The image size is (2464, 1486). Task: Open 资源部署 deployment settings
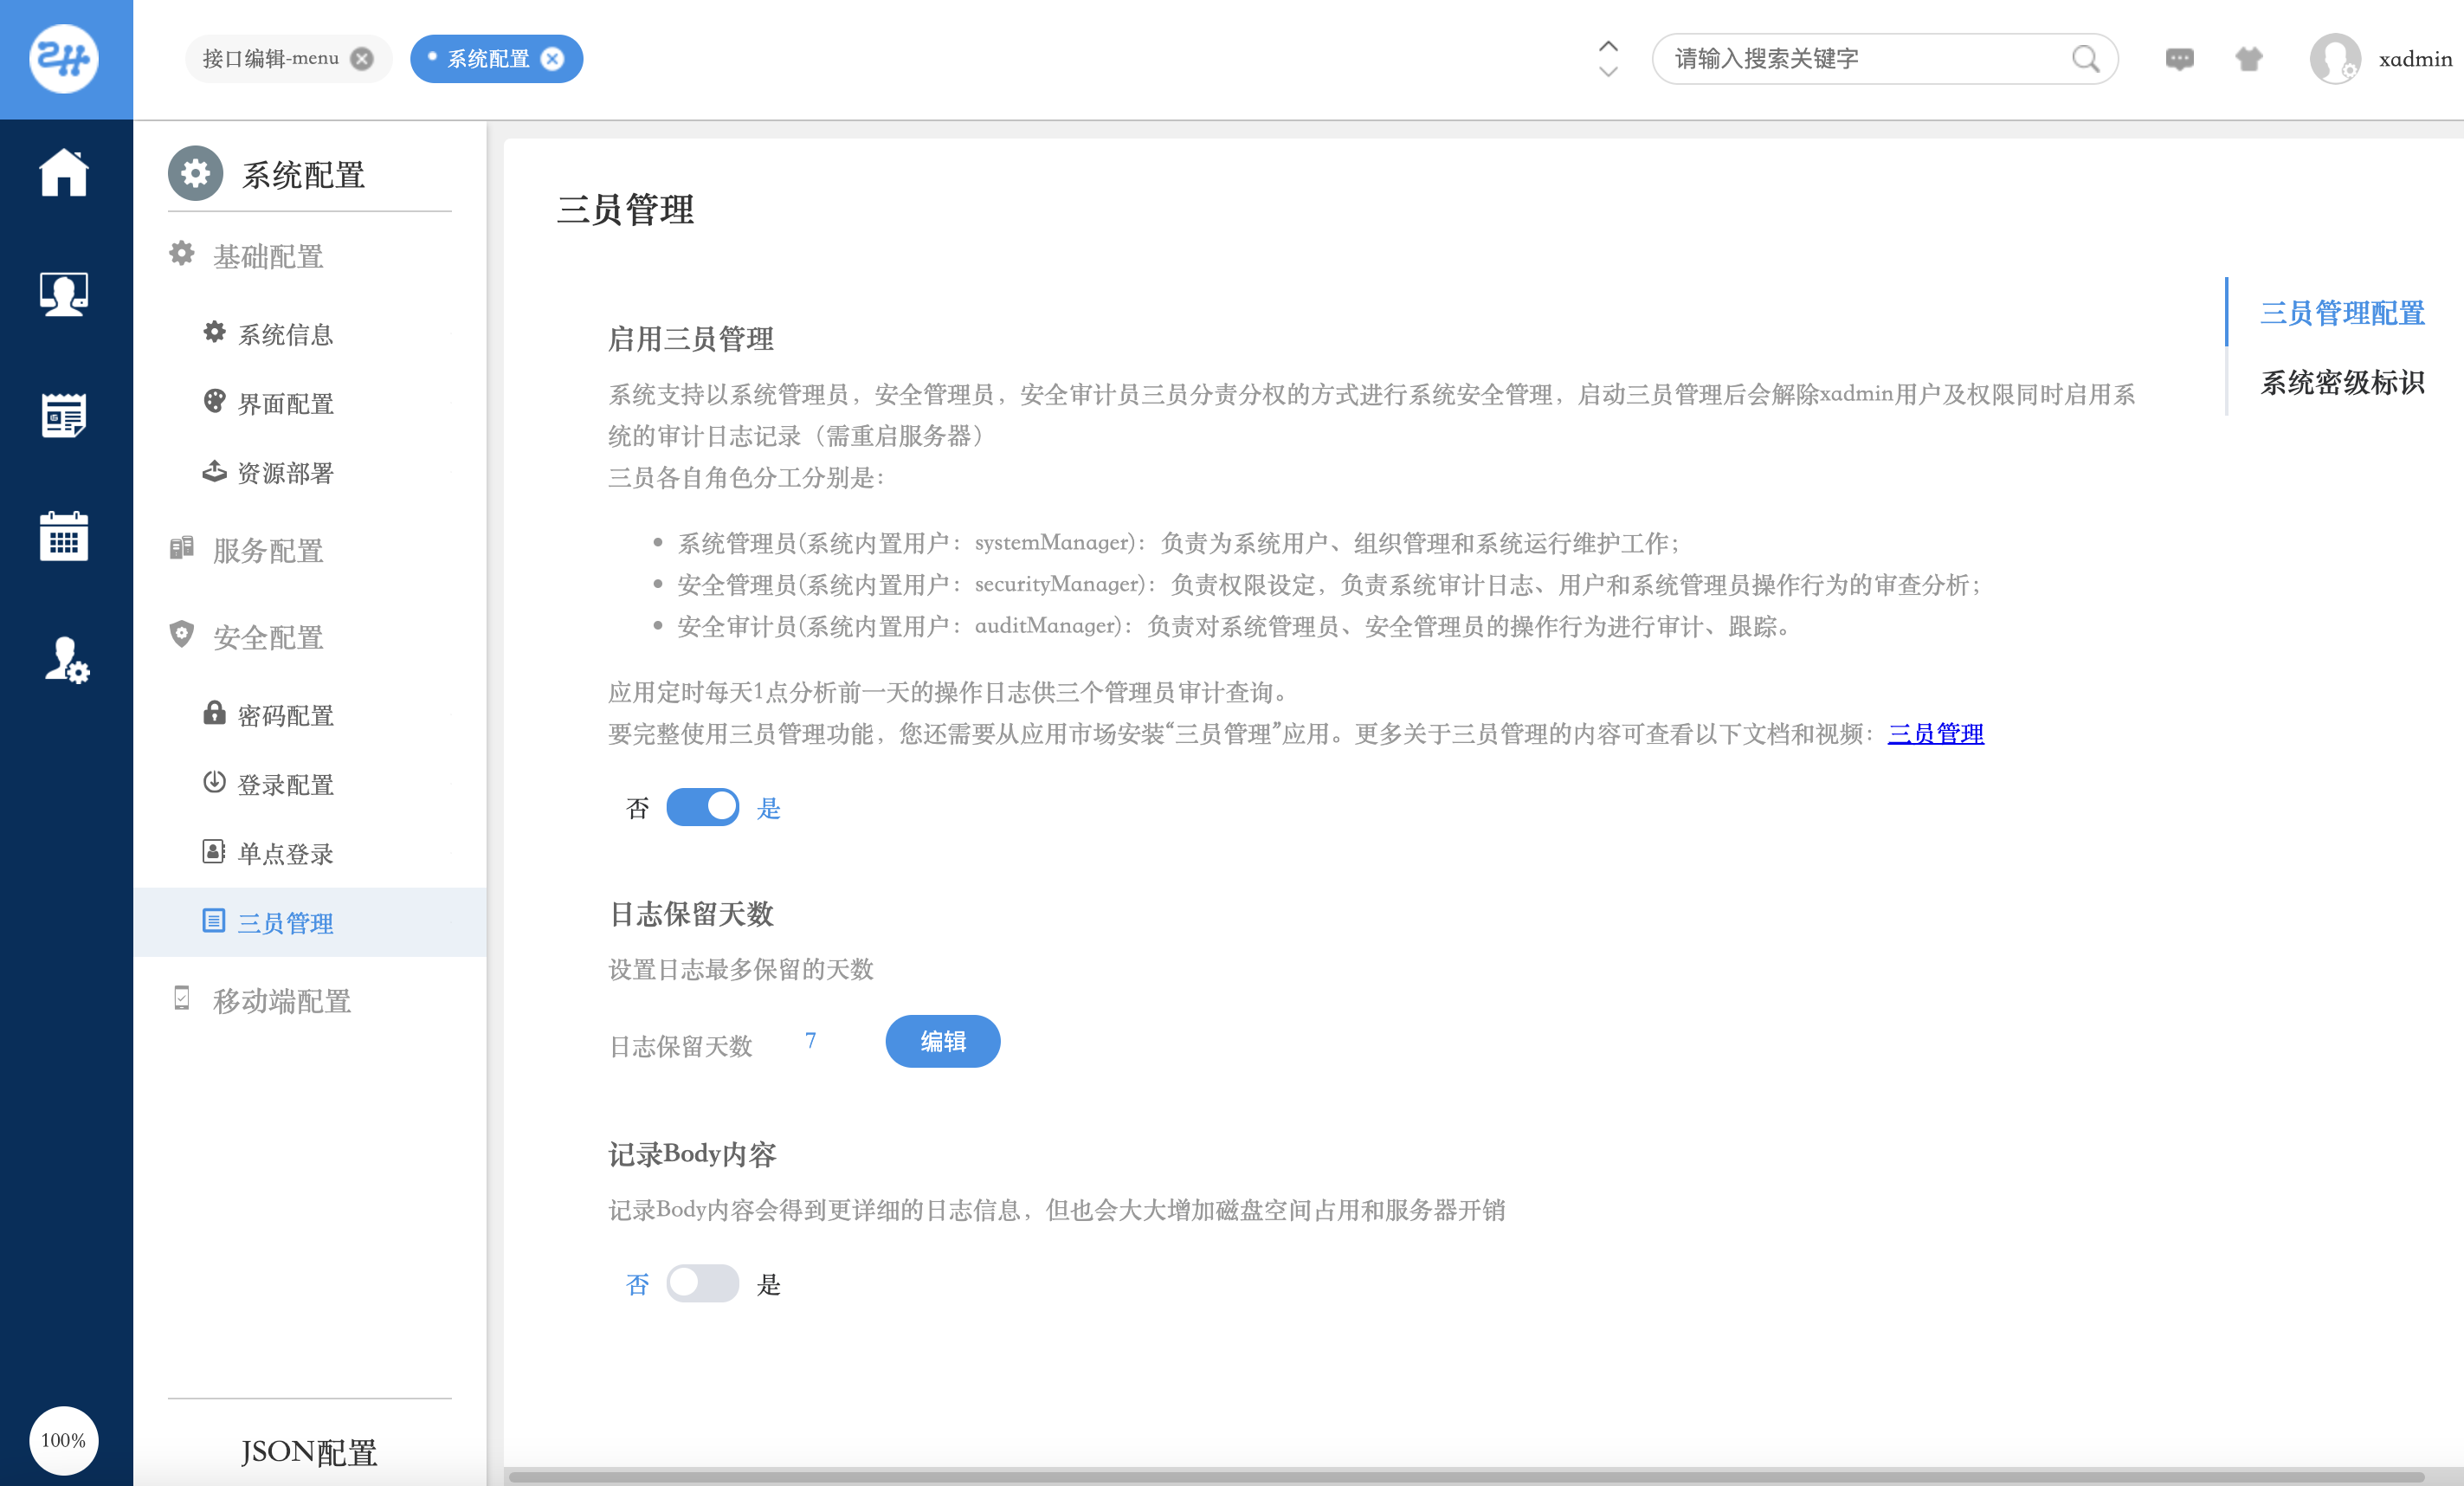(286, 473)
